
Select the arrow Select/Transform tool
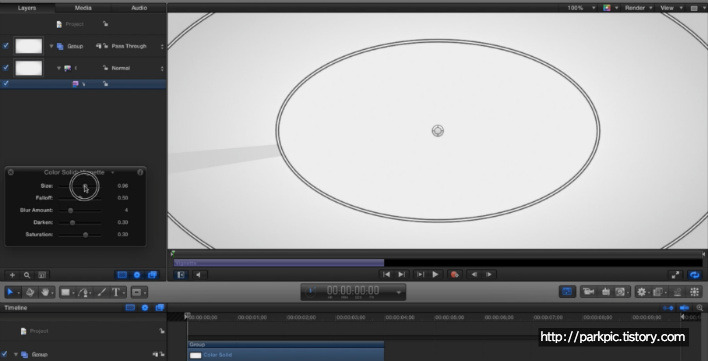click(x=10, y=292)
